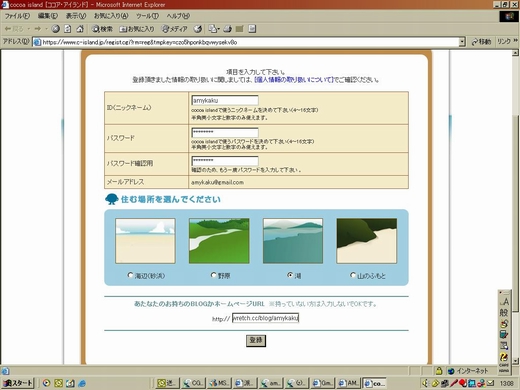Select the seaside beach (海辺) radio button
520x390 pixels.
point(130,275)
